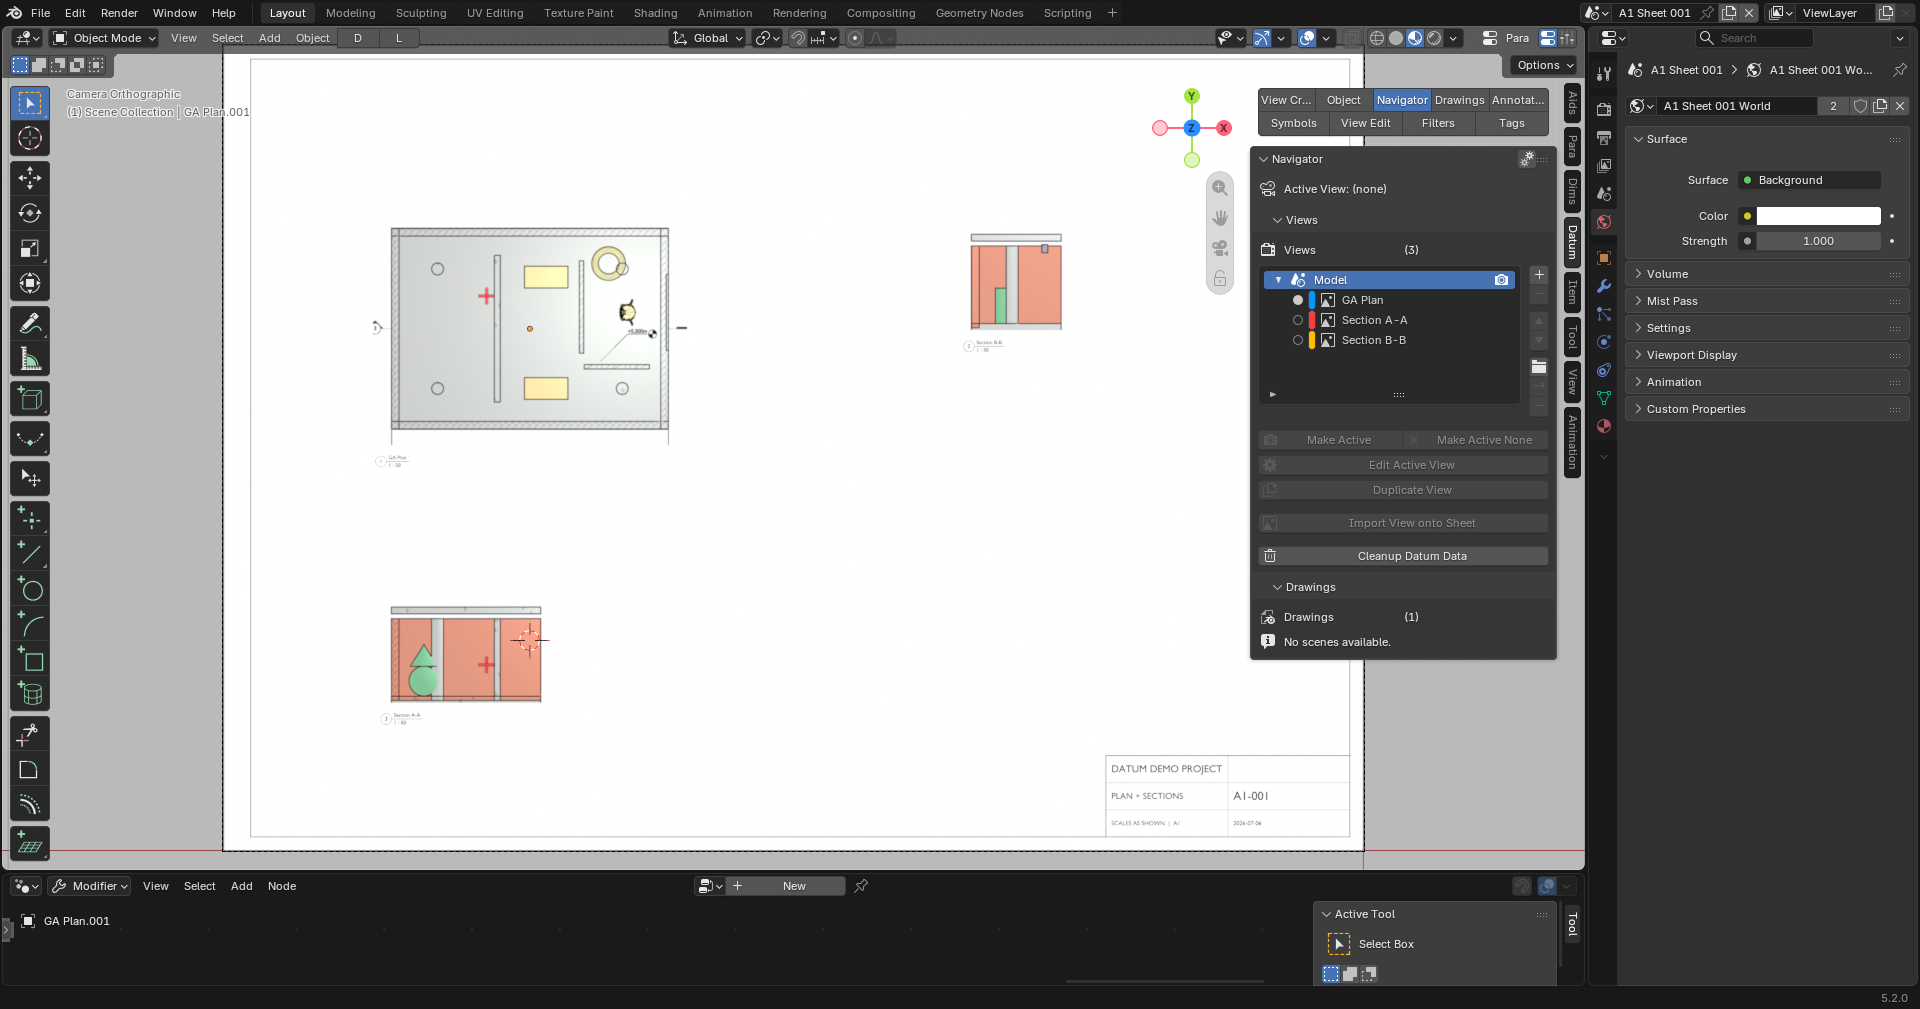Click the Tags tab button
Screen dimensions: 1920x1009
coord(1512,123)
